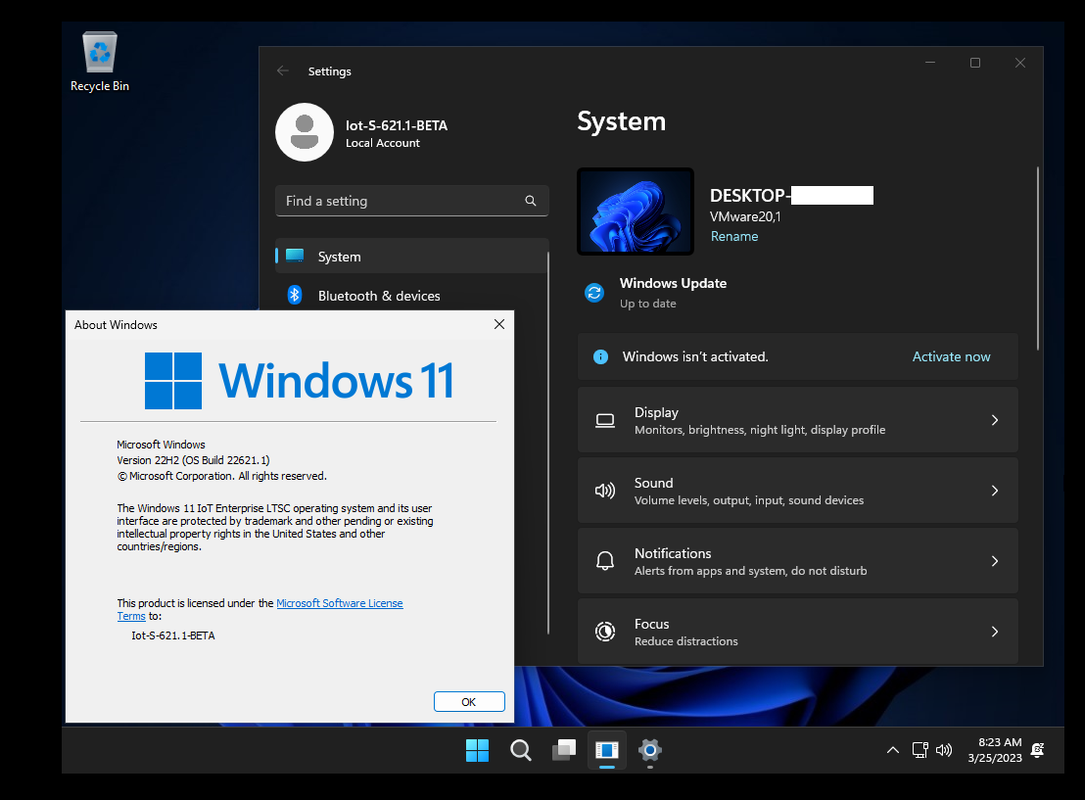Click the Settings page vertical scrollbar

[1038, 258]
